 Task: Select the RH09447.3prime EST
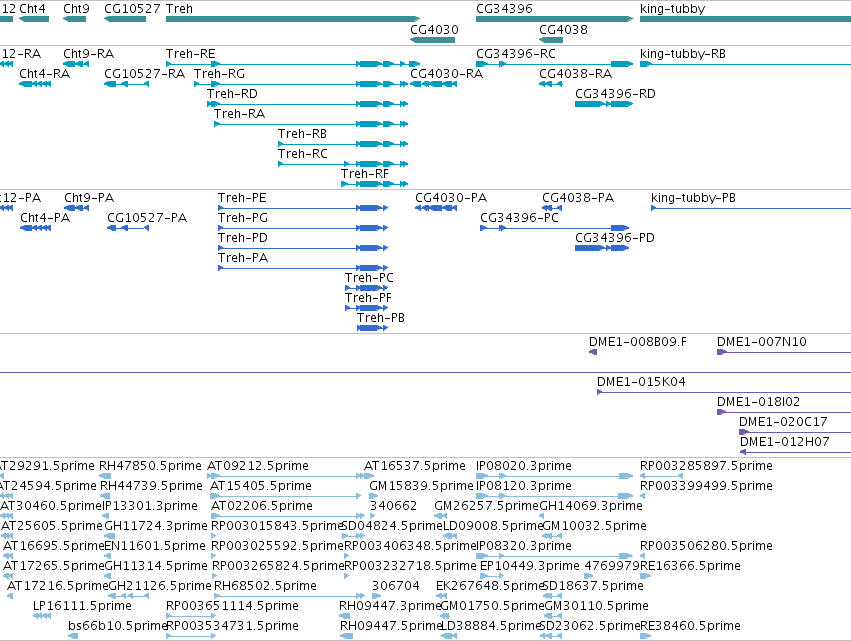tap(345, 616)
